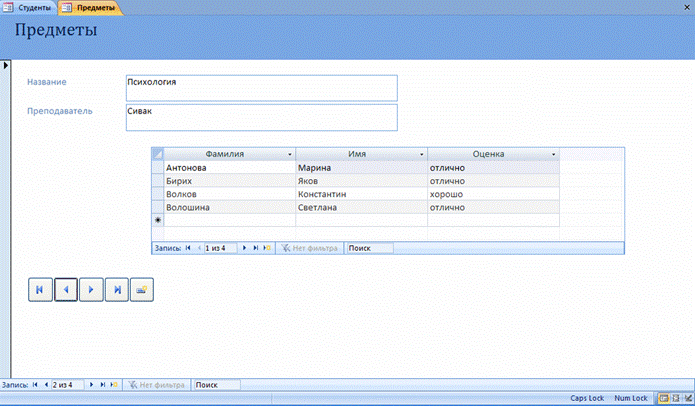The width and height of the screenshot is (695, 406).
Task: Go to next record in bottom main navigator
Action: click(x=91, y=385)
